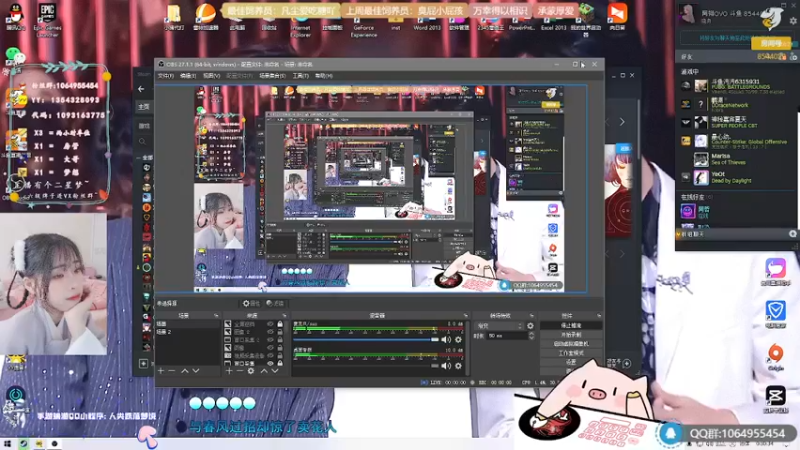This screenshot has width=800, height=450.
Task: Toggle lock on 图像 2 source
Action: 280,332
